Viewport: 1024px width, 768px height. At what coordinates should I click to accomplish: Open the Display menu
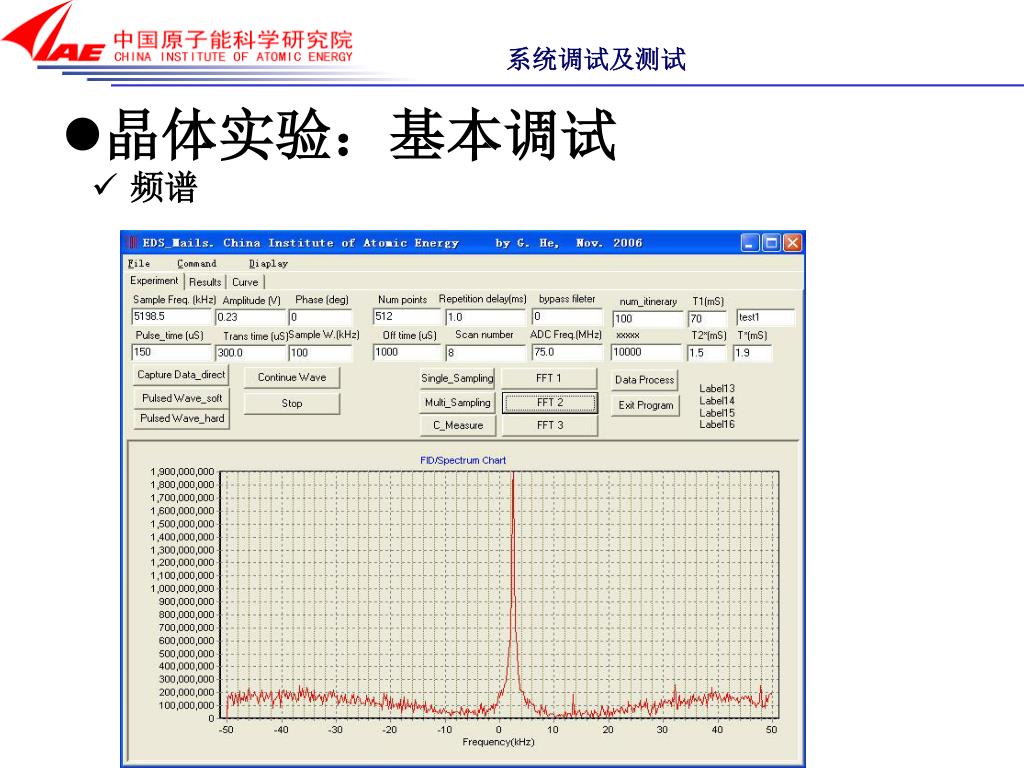pyautogui.click(x=268, y=264)
